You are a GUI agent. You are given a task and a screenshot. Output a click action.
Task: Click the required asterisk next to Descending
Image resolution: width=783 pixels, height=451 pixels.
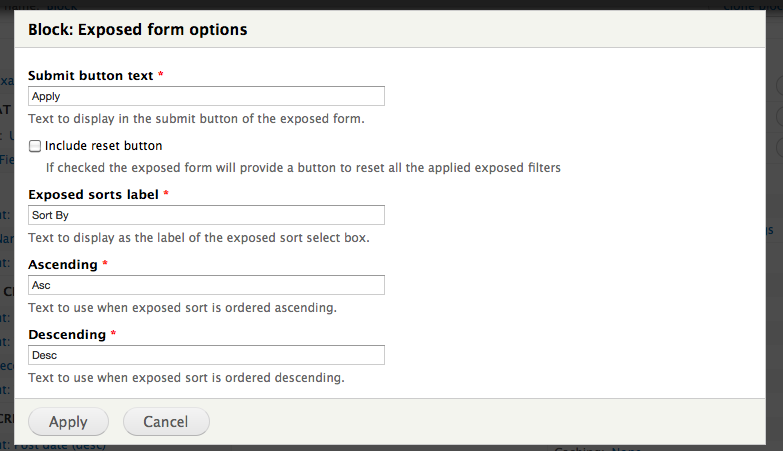(113, 334)
